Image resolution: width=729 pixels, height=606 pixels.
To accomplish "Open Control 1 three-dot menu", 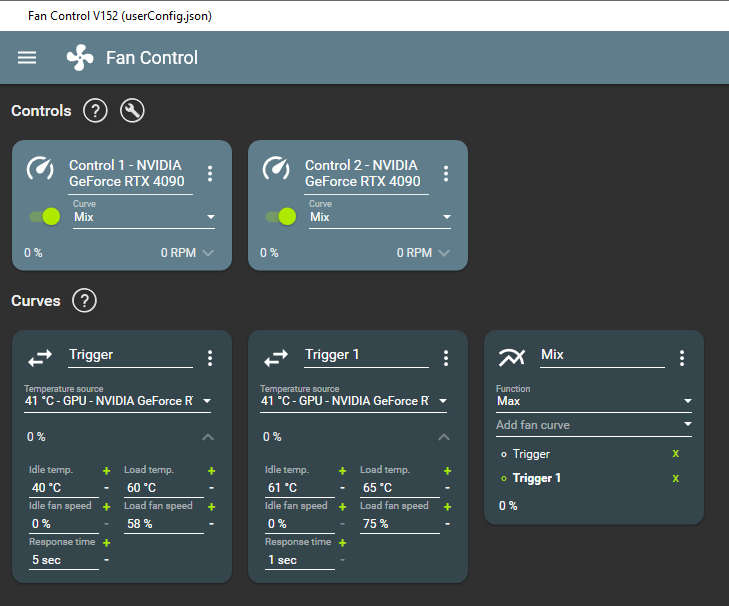I will (210, 173).
